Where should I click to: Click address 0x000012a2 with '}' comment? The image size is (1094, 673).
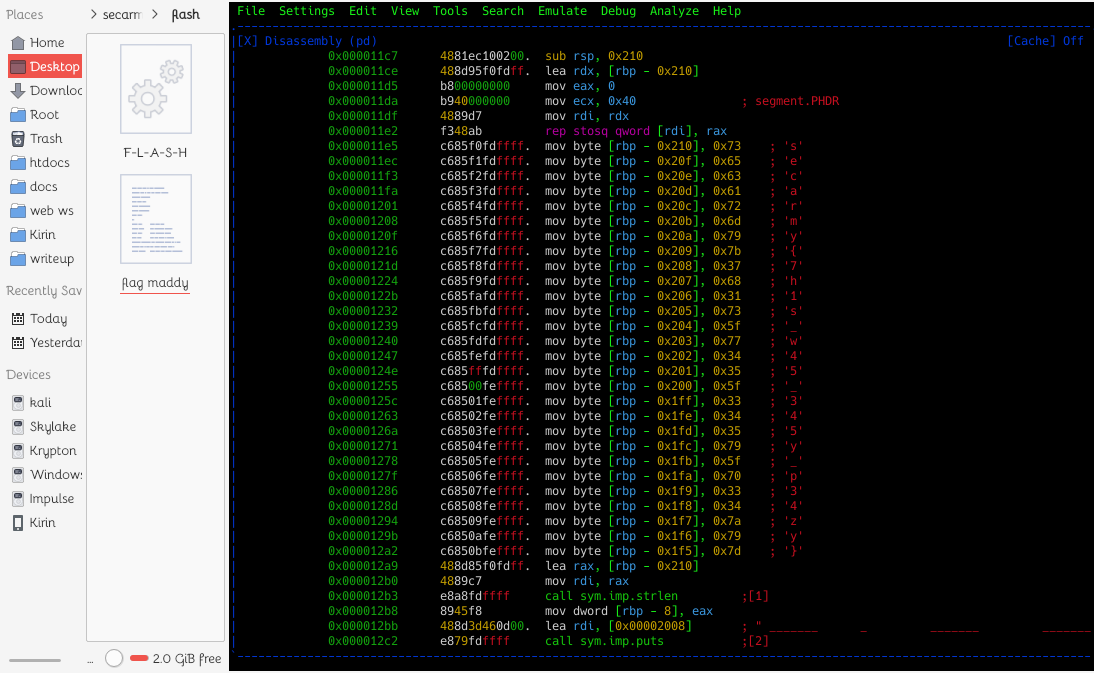coord(363,551)
